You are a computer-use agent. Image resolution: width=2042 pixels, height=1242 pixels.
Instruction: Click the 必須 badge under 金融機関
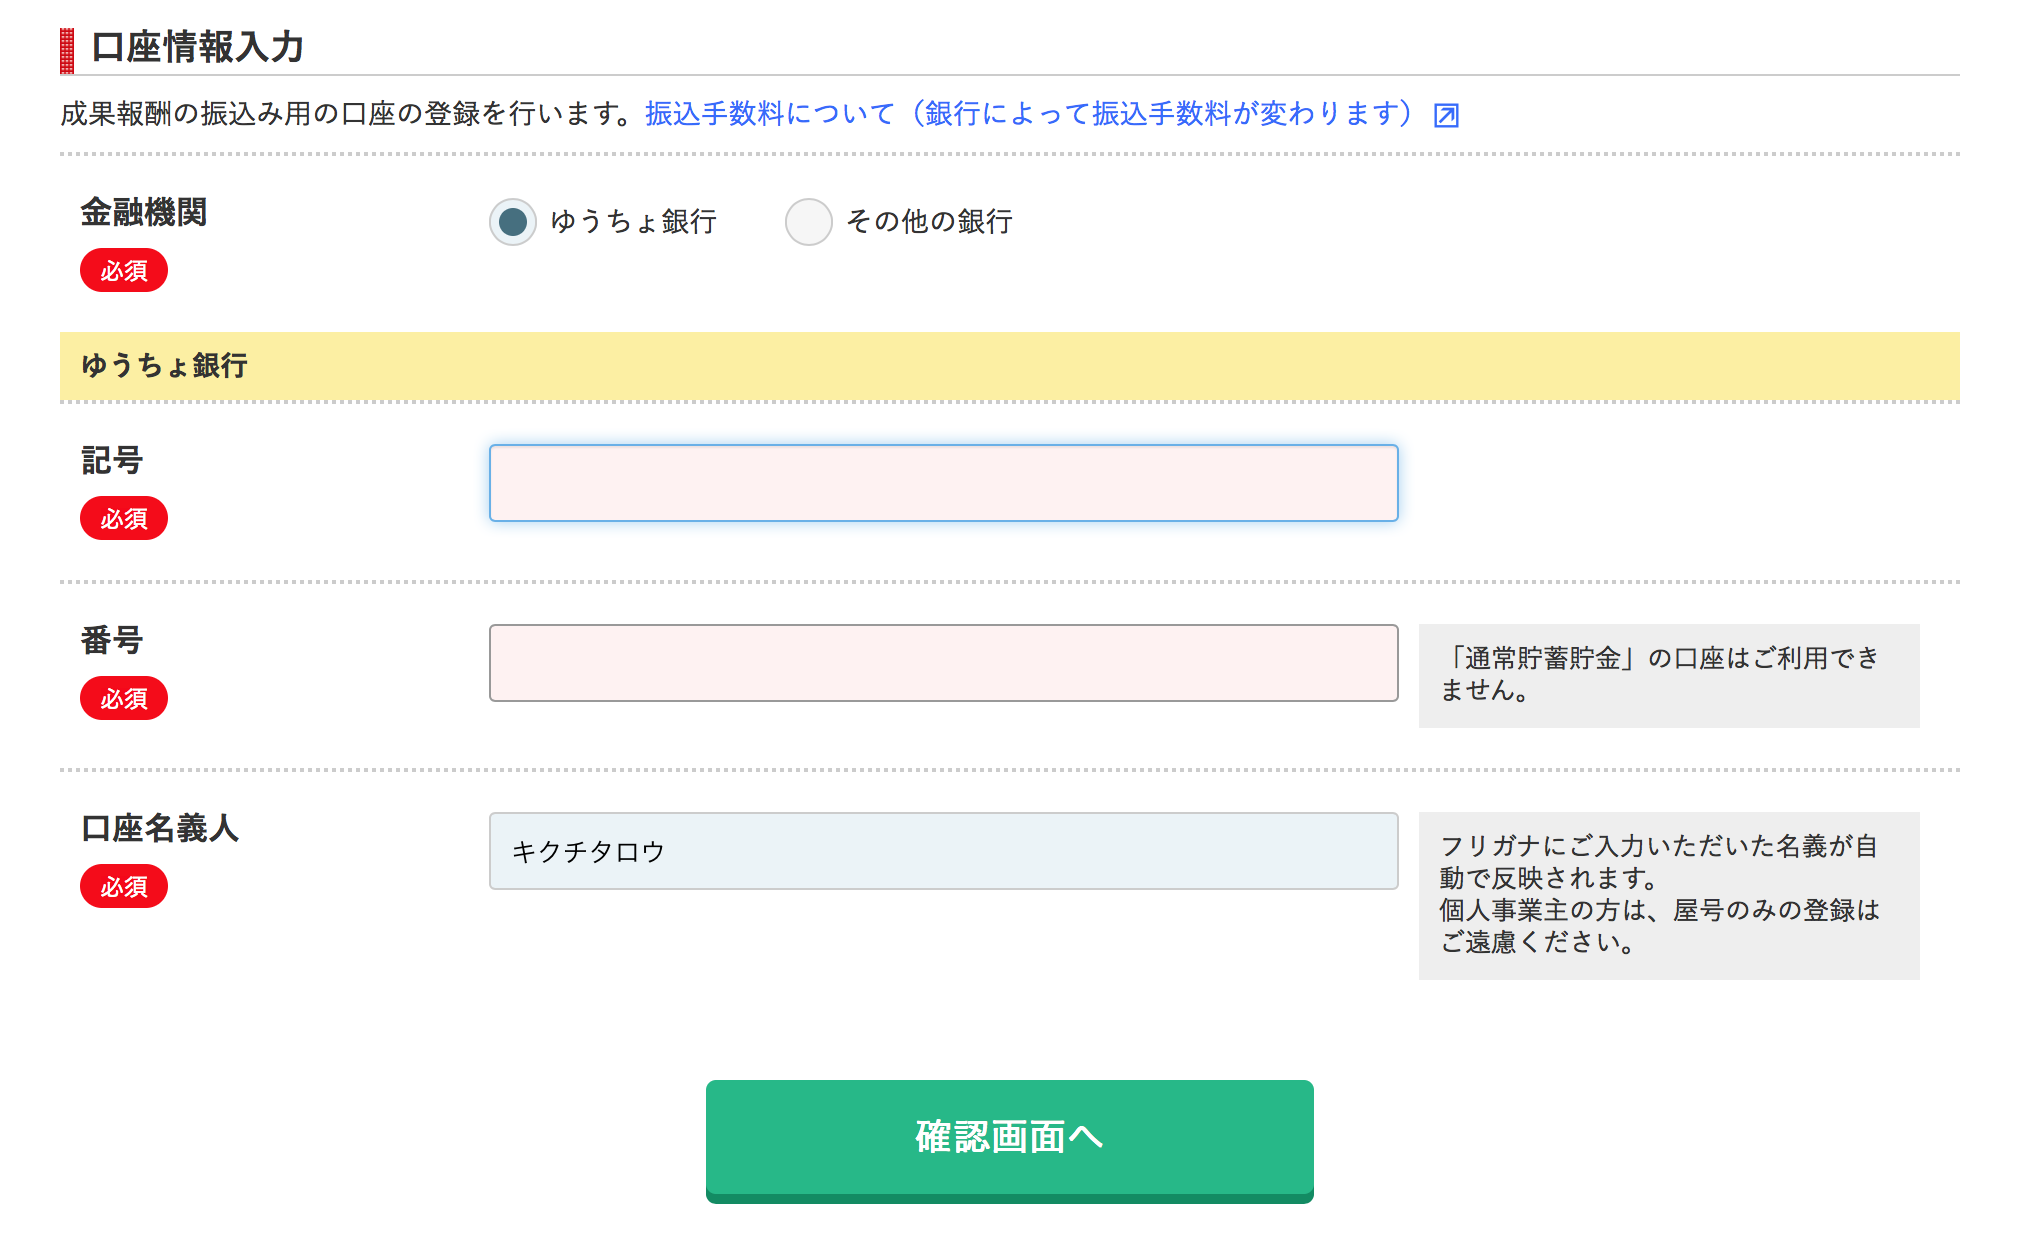pos(124,271)
